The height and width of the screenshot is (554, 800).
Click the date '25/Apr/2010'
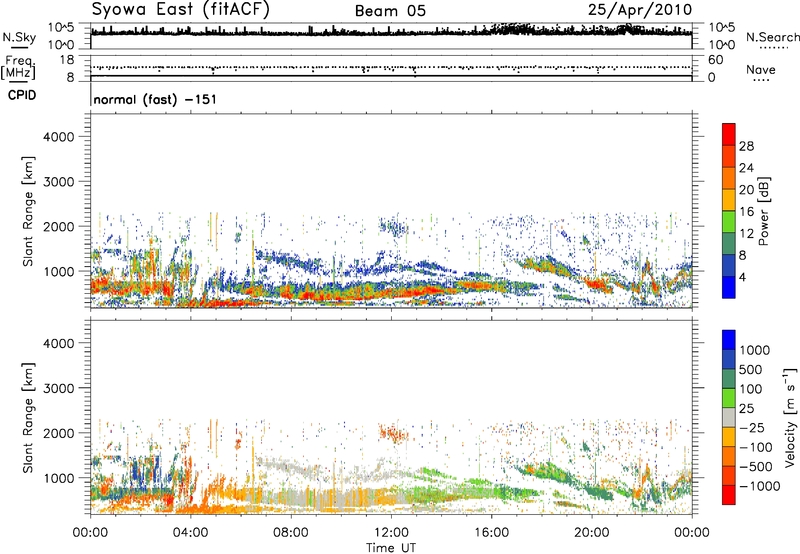click(x=640, y=10)
